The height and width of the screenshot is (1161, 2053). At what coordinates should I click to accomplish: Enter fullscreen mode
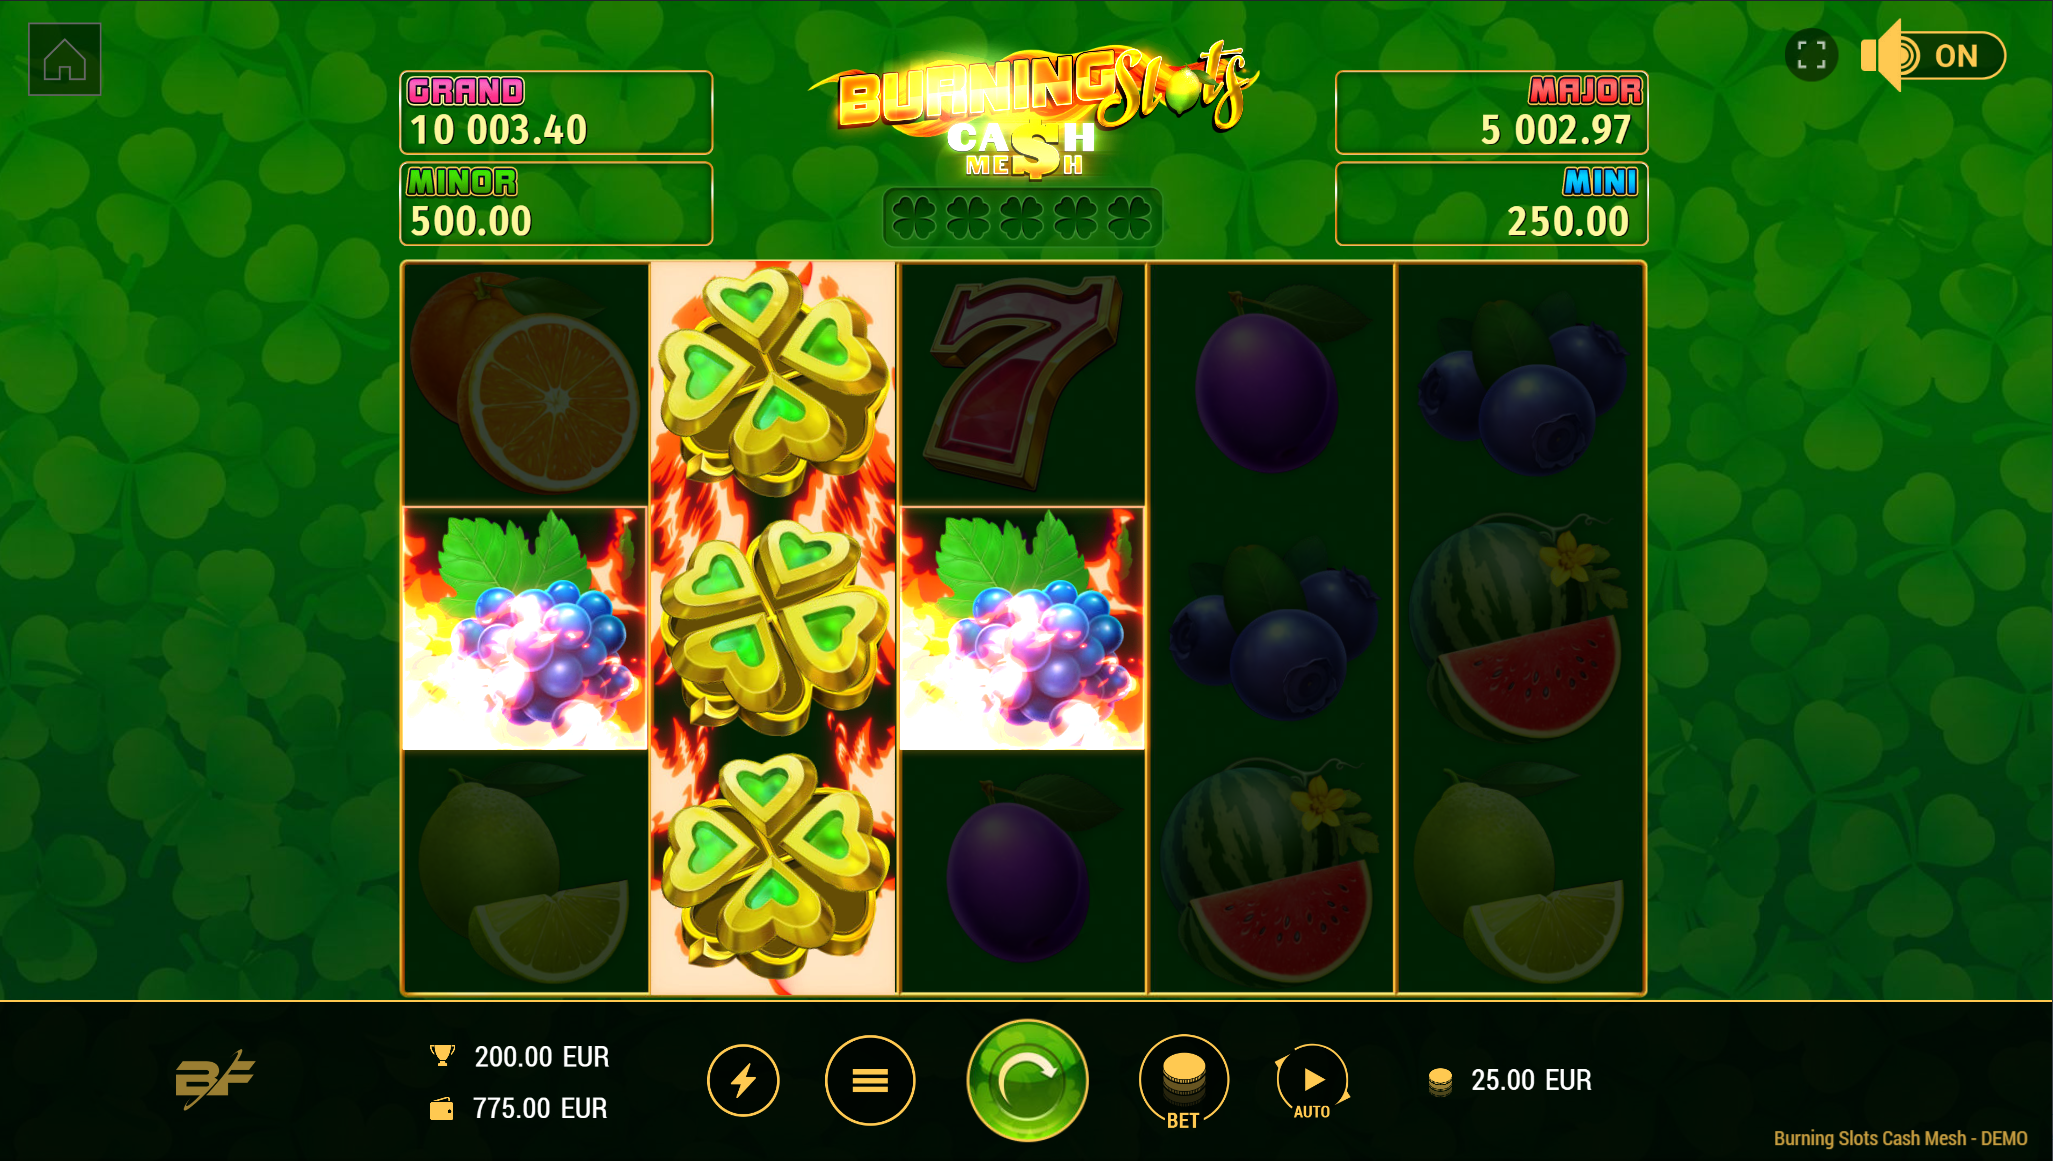[x=1811, y=55]
